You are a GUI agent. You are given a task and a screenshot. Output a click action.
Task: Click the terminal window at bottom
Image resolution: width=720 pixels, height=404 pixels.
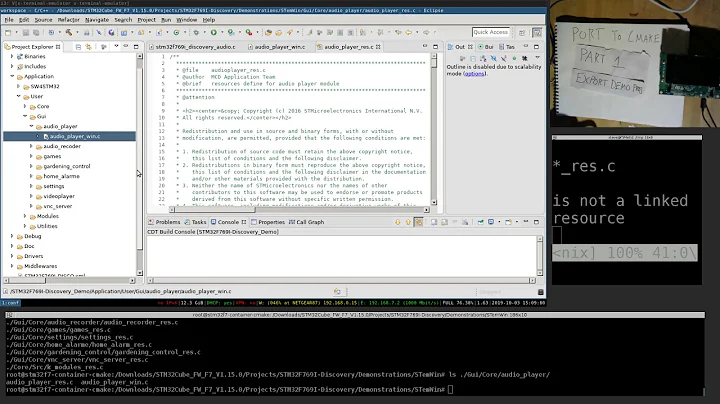(355, 354)
